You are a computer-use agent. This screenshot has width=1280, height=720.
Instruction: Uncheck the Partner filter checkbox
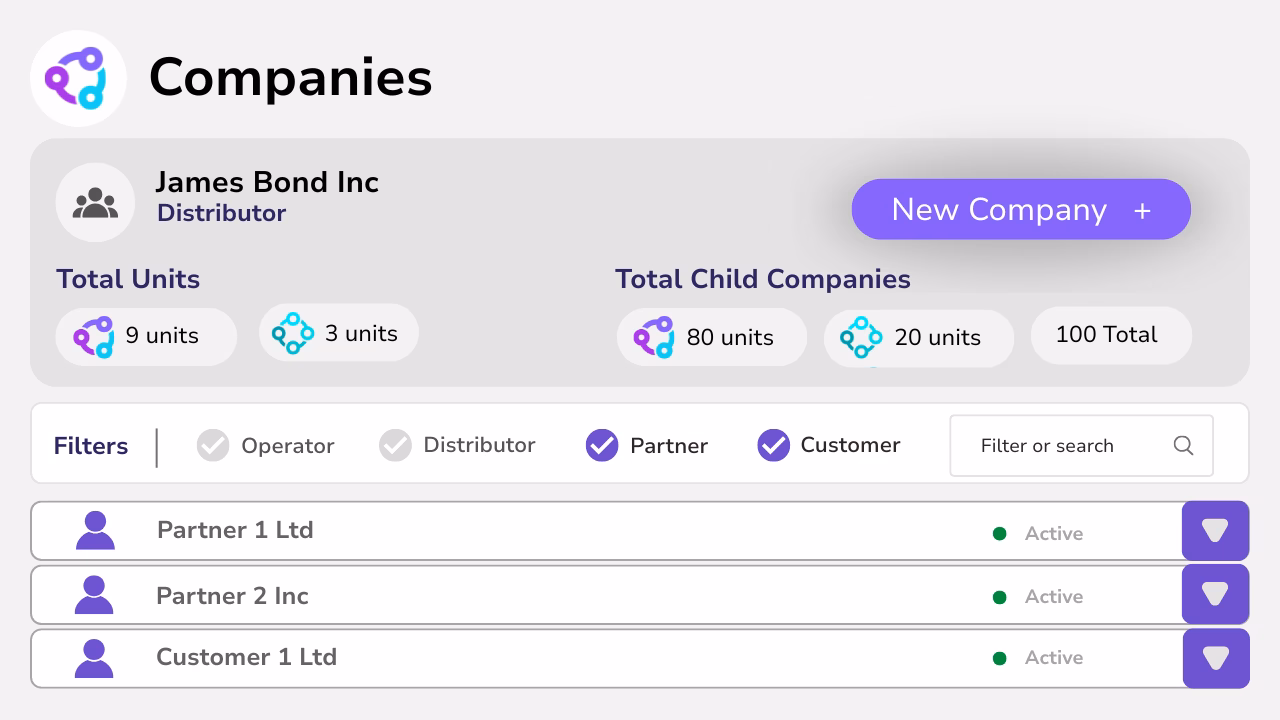coord(602,445)
